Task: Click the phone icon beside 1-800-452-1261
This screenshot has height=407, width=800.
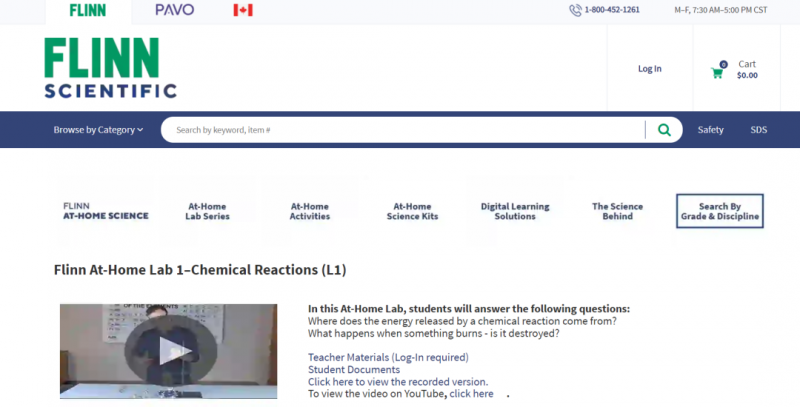Action: click(x=575, y=10)
